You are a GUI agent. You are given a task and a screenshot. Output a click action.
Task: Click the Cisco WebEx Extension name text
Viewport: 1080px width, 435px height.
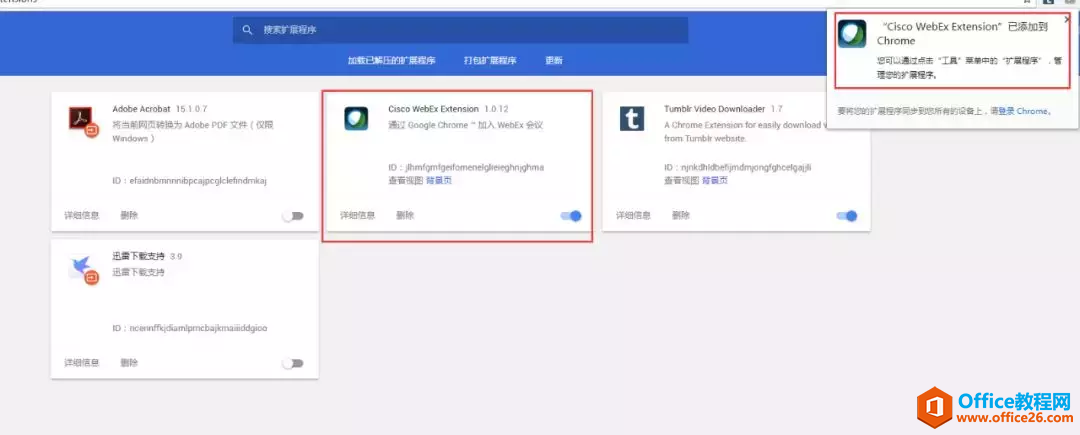[x=433, y=109]
